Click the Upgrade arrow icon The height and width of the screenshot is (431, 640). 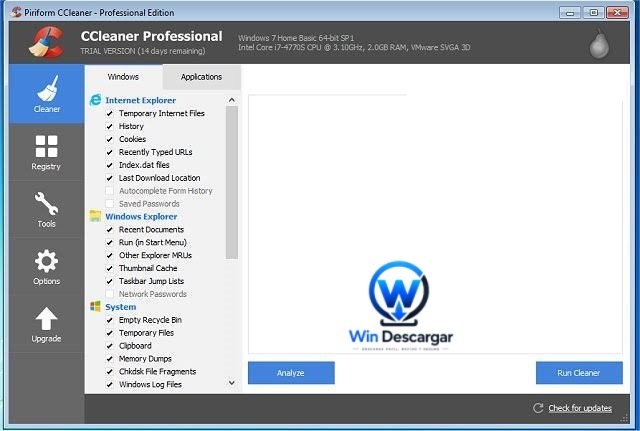46,318
